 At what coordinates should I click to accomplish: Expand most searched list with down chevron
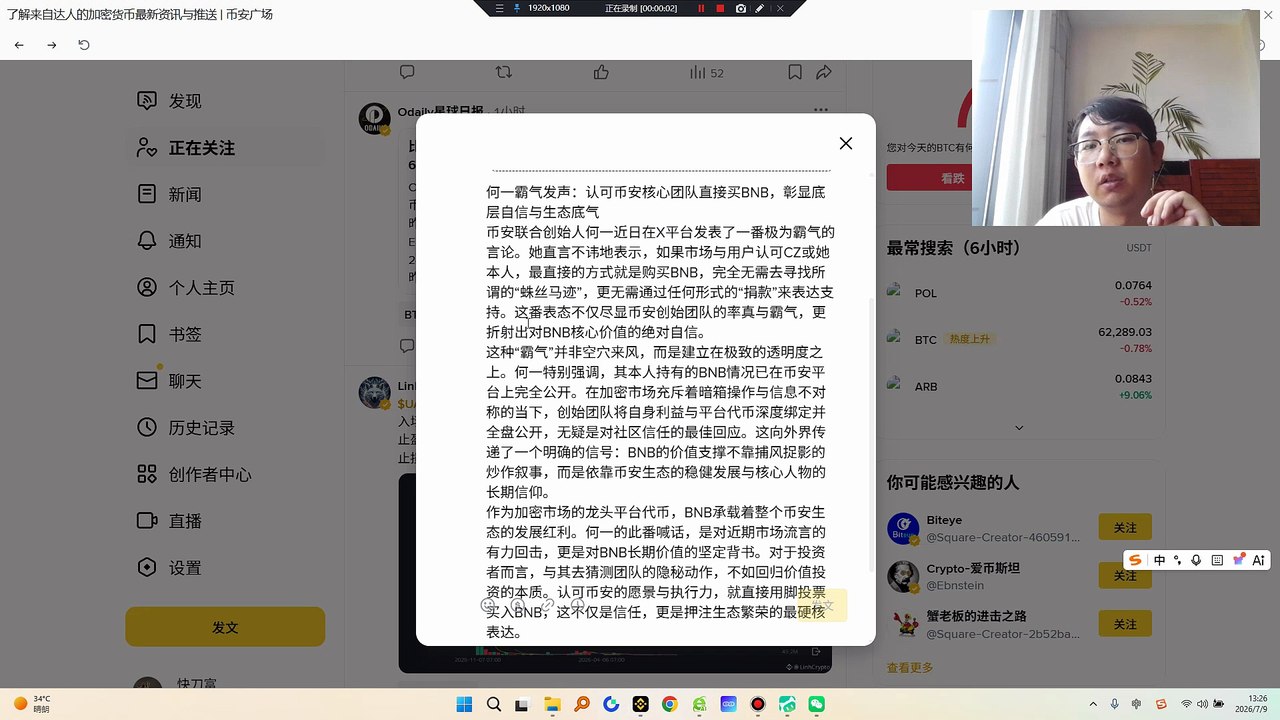coord(1019,427)
